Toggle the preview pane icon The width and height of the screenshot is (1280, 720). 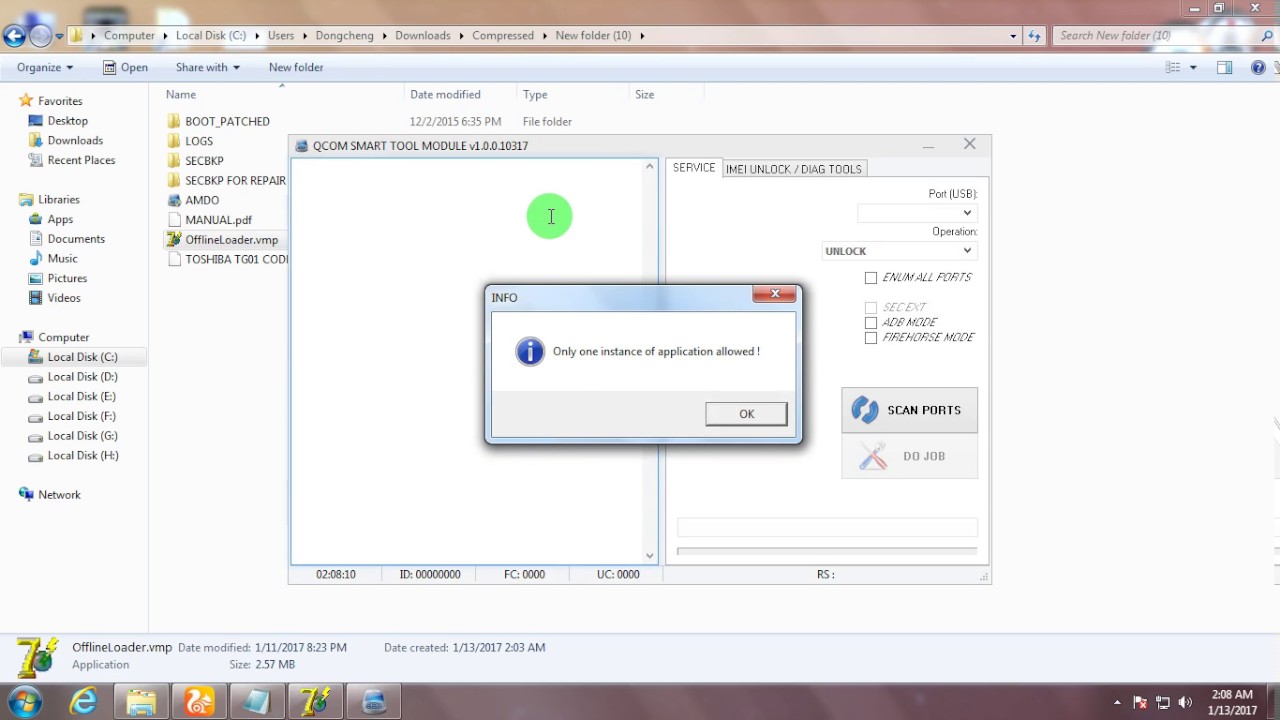click(1224, 67)
